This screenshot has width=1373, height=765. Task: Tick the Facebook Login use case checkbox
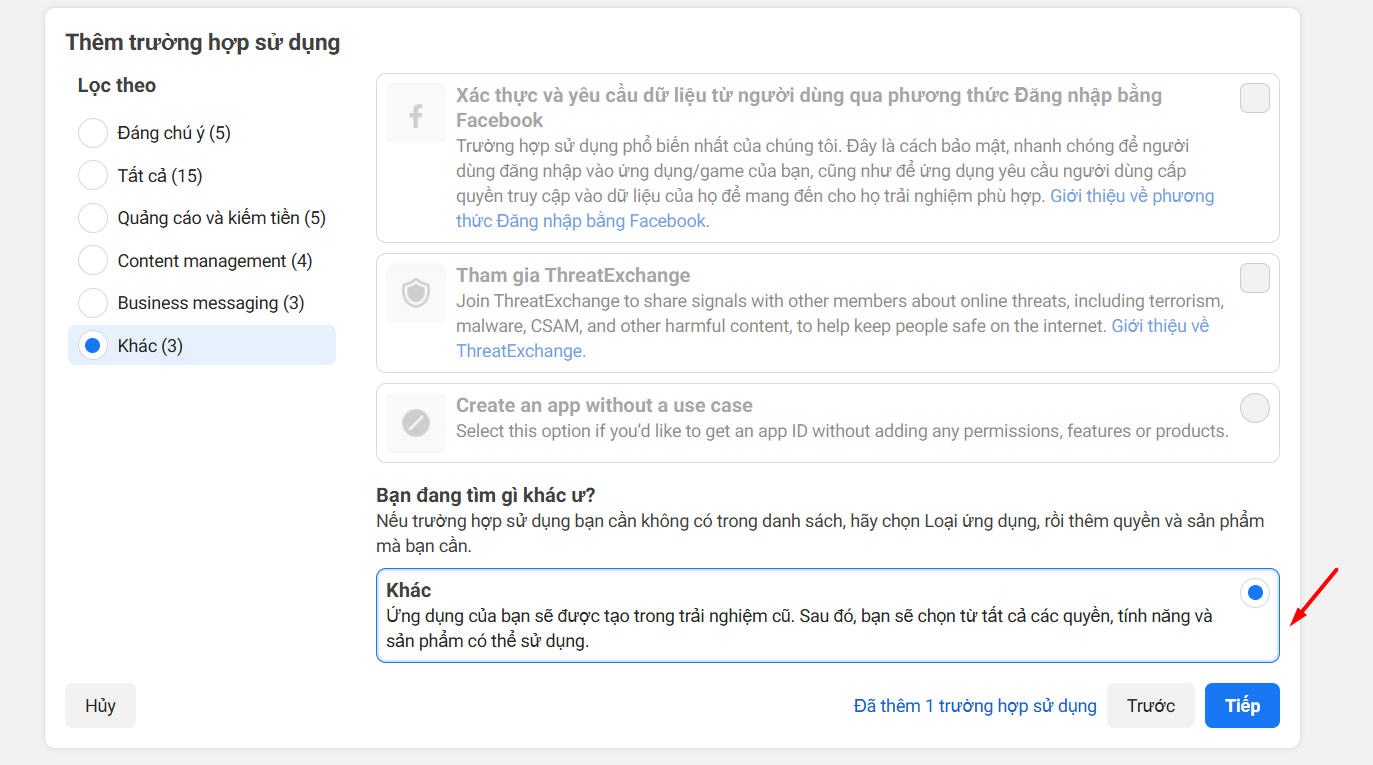coord(1255,98)
